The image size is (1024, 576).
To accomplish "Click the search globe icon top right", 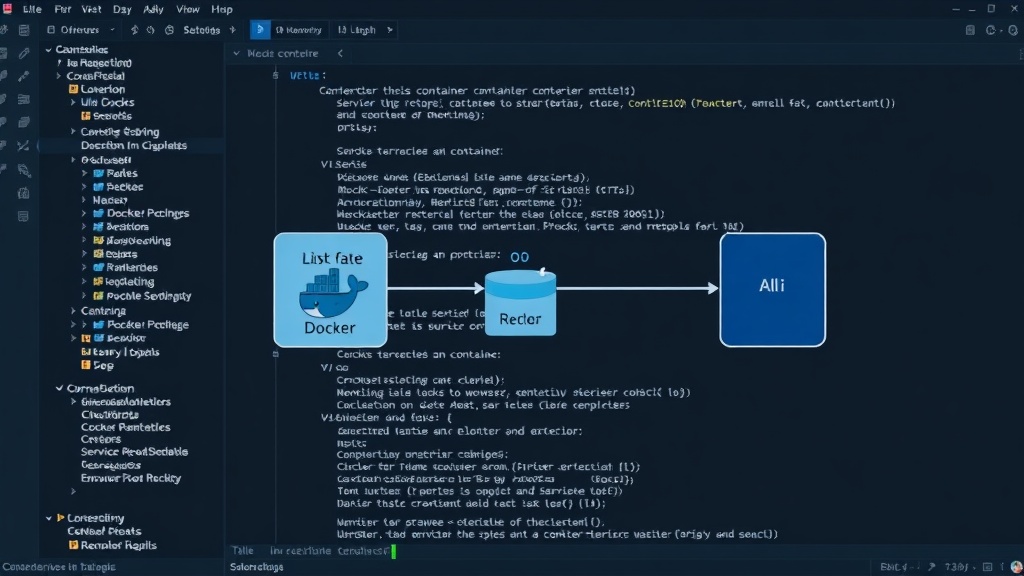I will point(1013,30).
